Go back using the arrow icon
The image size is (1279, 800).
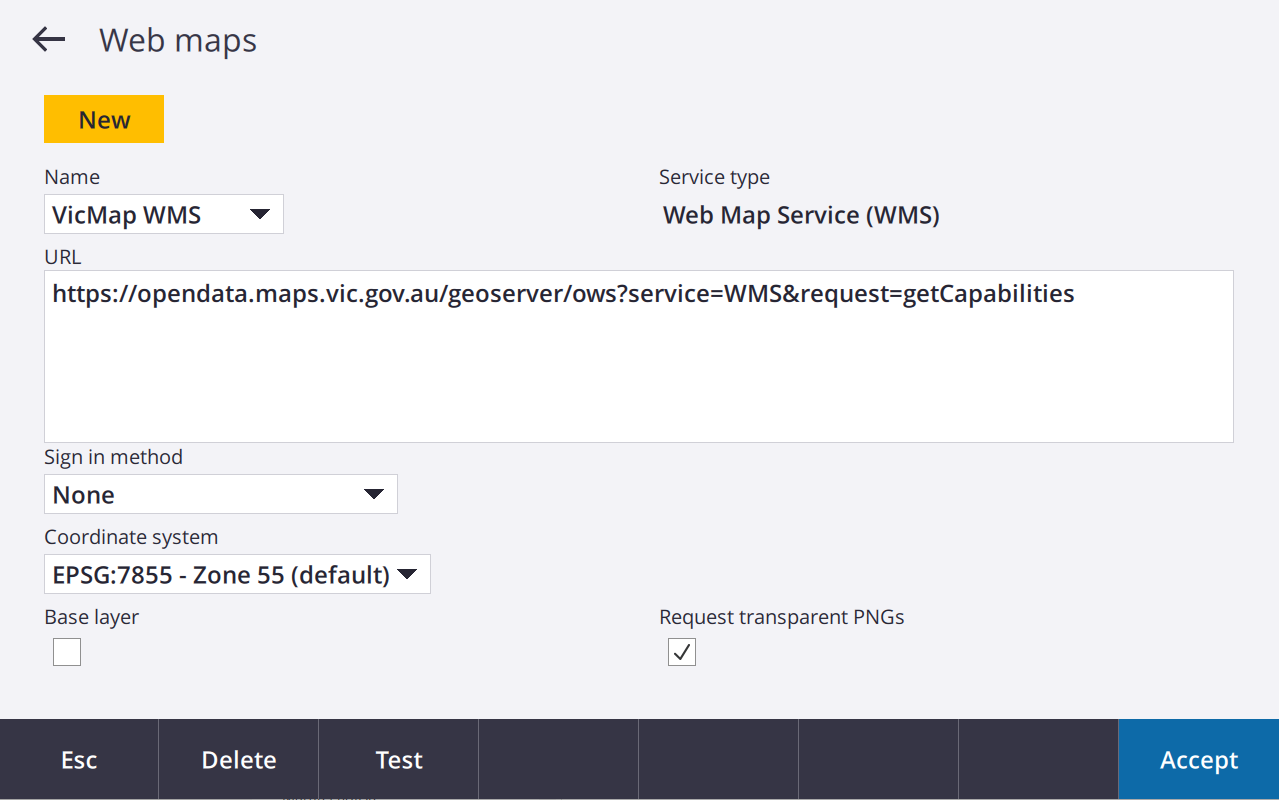pos(48,40)
